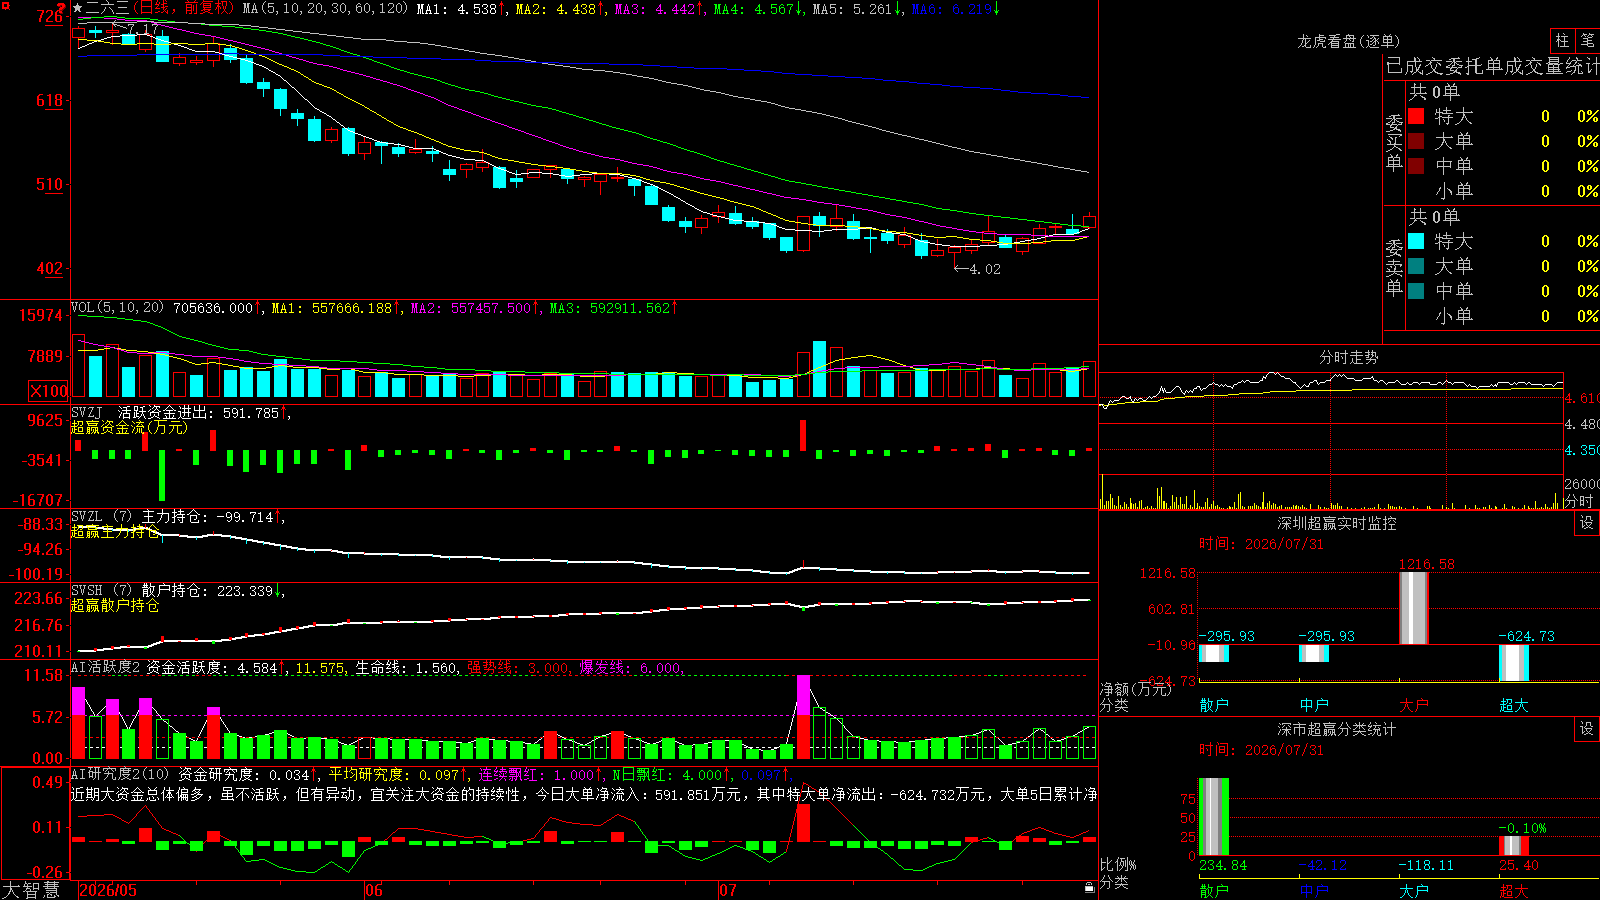This screenshot has height=900, width=1600.
Task: Open settings (设) for 深圳超赢实时监控 panel
Action: (x=1586, y=523)
